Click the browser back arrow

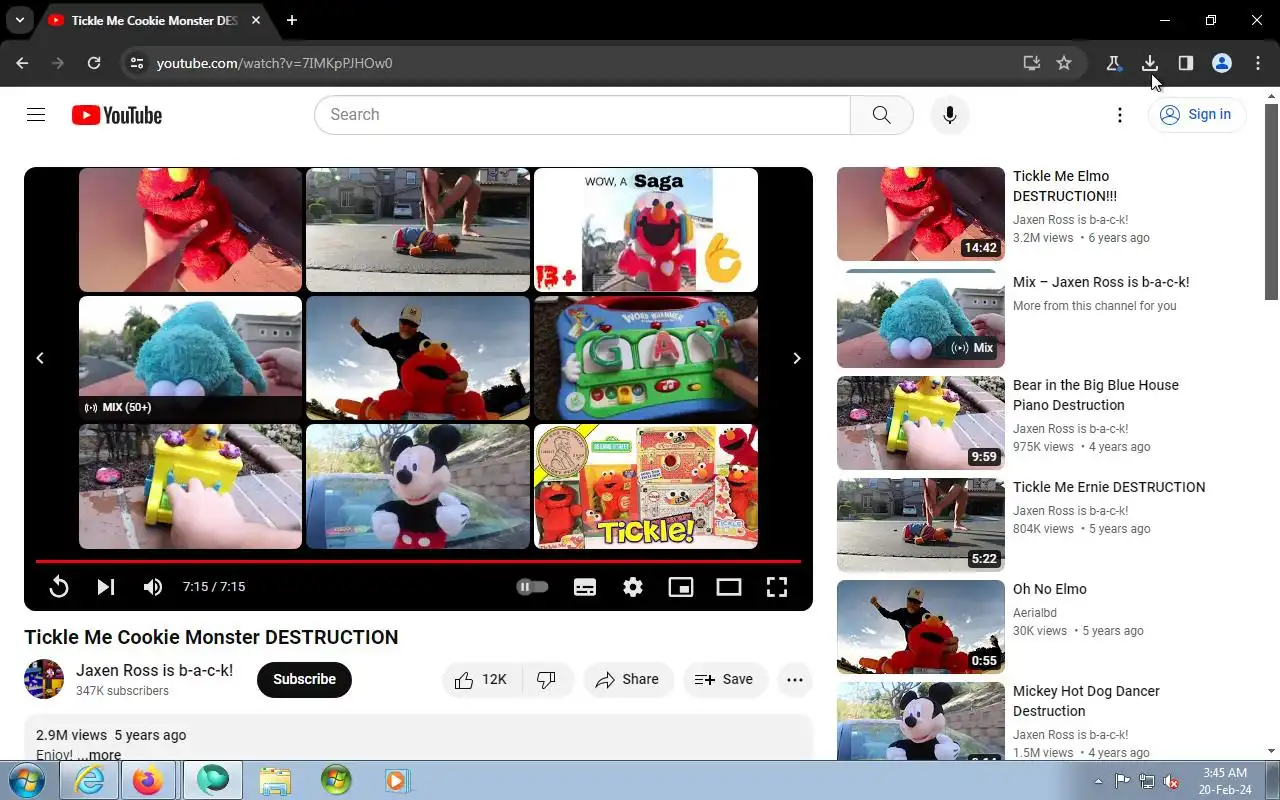point(22,63)
